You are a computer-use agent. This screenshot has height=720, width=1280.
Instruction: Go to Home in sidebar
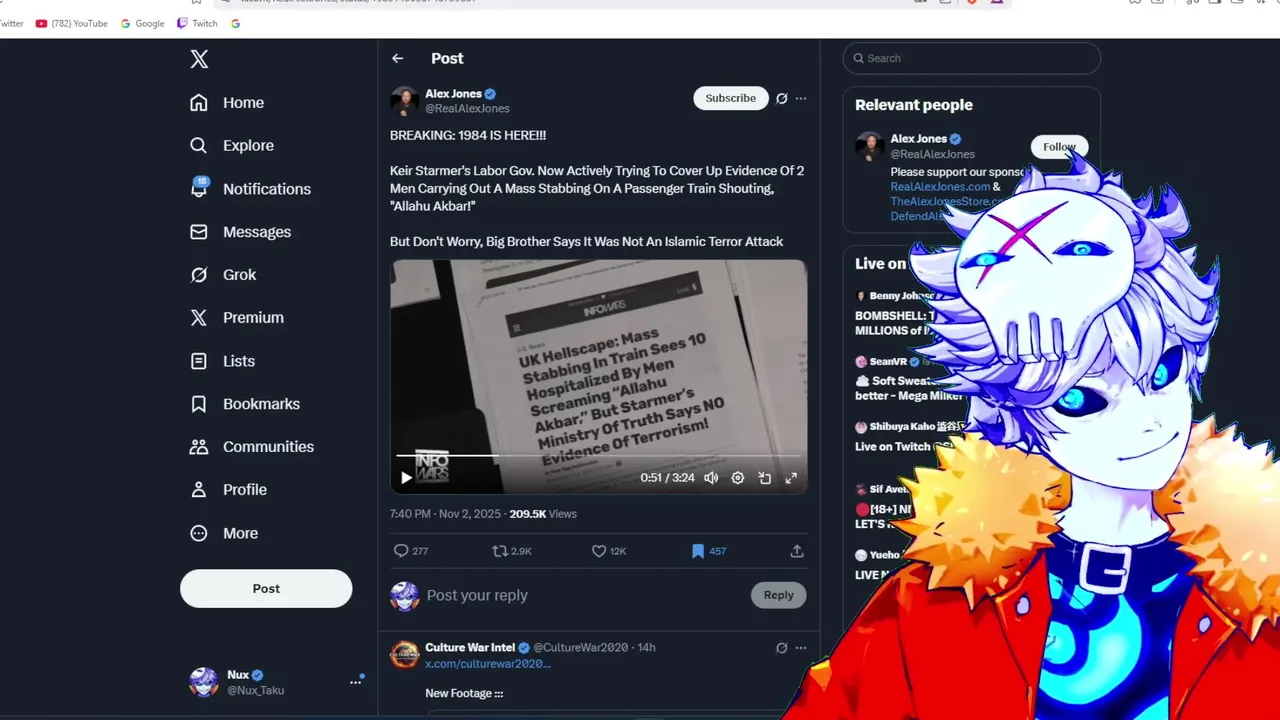click(227, 103)
